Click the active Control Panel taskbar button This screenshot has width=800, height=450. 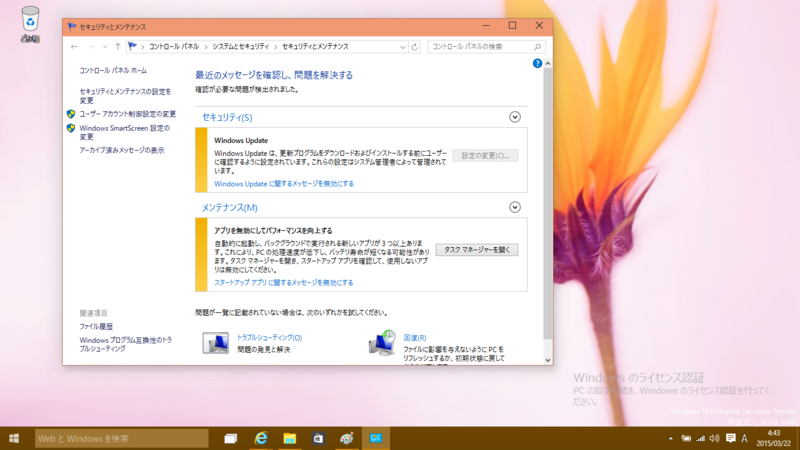[376, 438]
